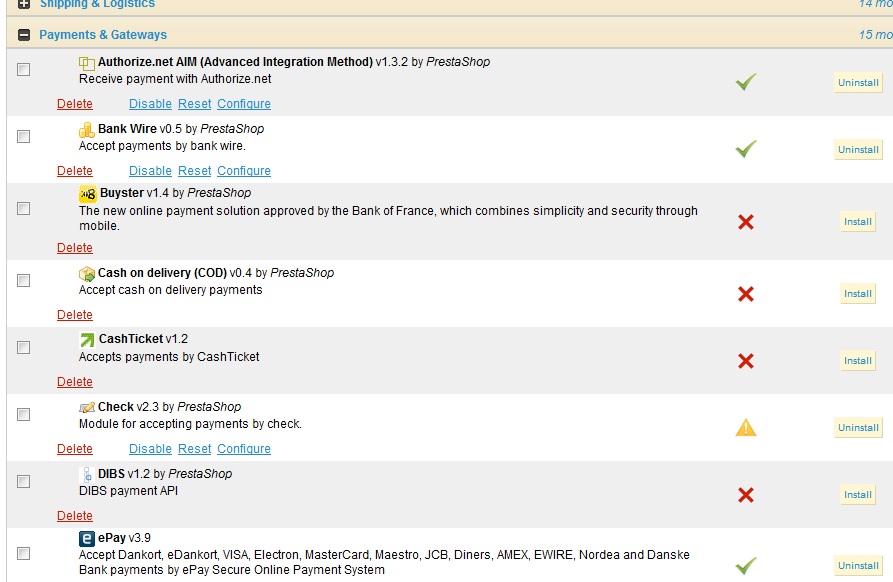Click the Cash on delivery module icon

click(87, 274)
